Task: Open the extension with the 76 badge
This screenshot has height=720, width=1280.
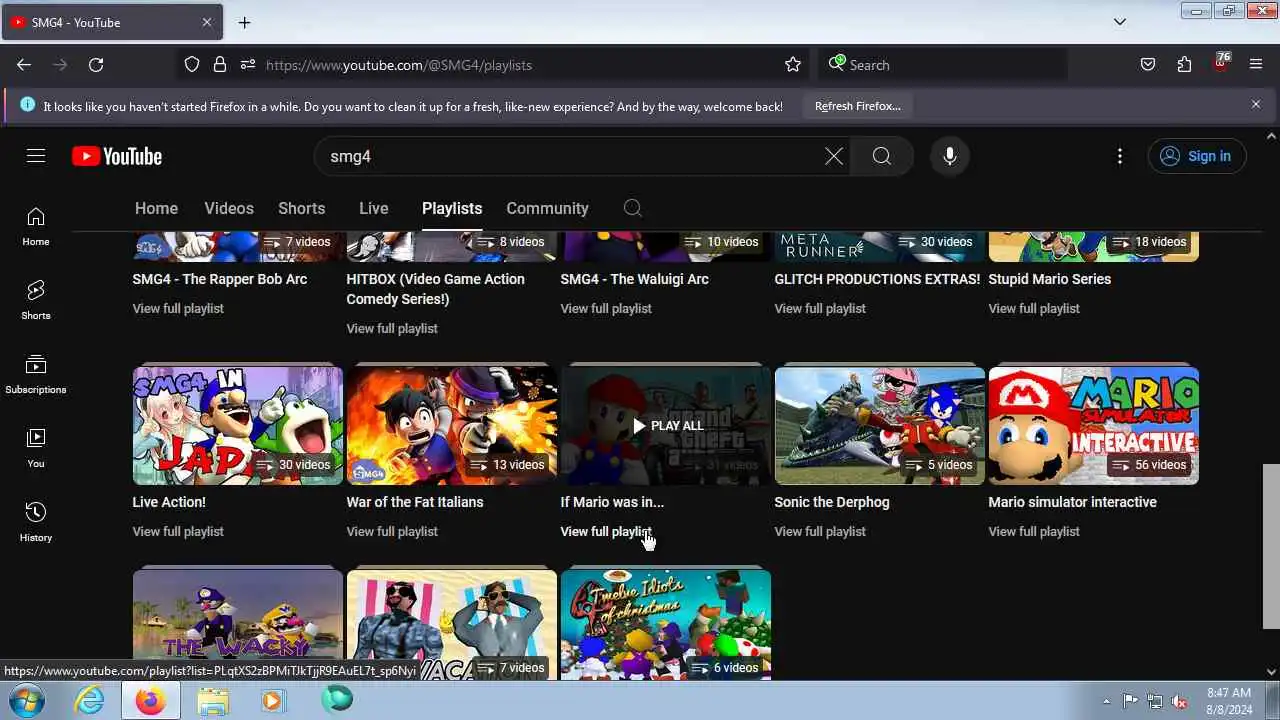Action: coord(1220,63)
